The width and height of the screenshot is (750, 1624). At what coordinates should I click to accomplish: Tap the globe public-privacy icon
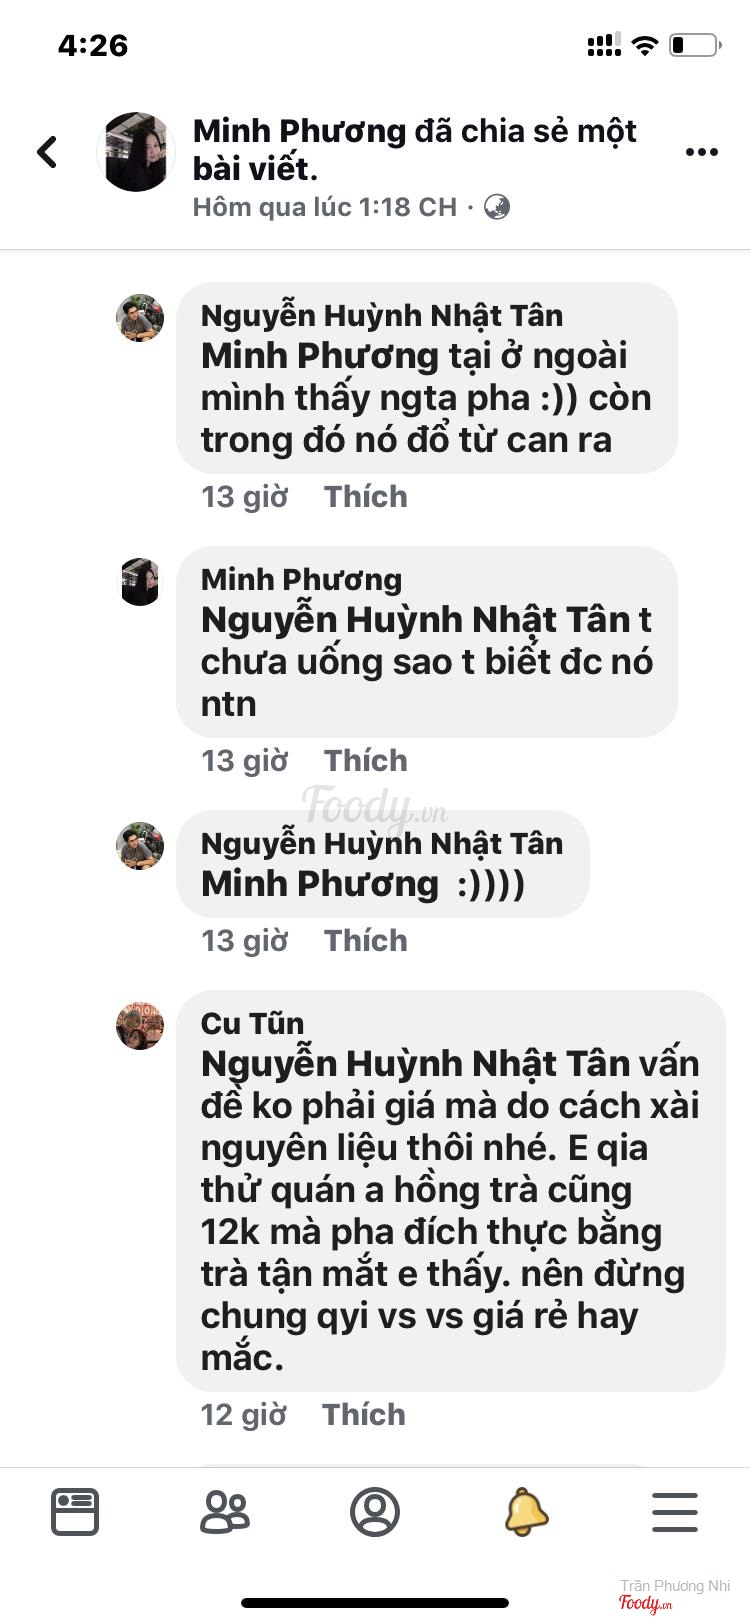point(497,207)
